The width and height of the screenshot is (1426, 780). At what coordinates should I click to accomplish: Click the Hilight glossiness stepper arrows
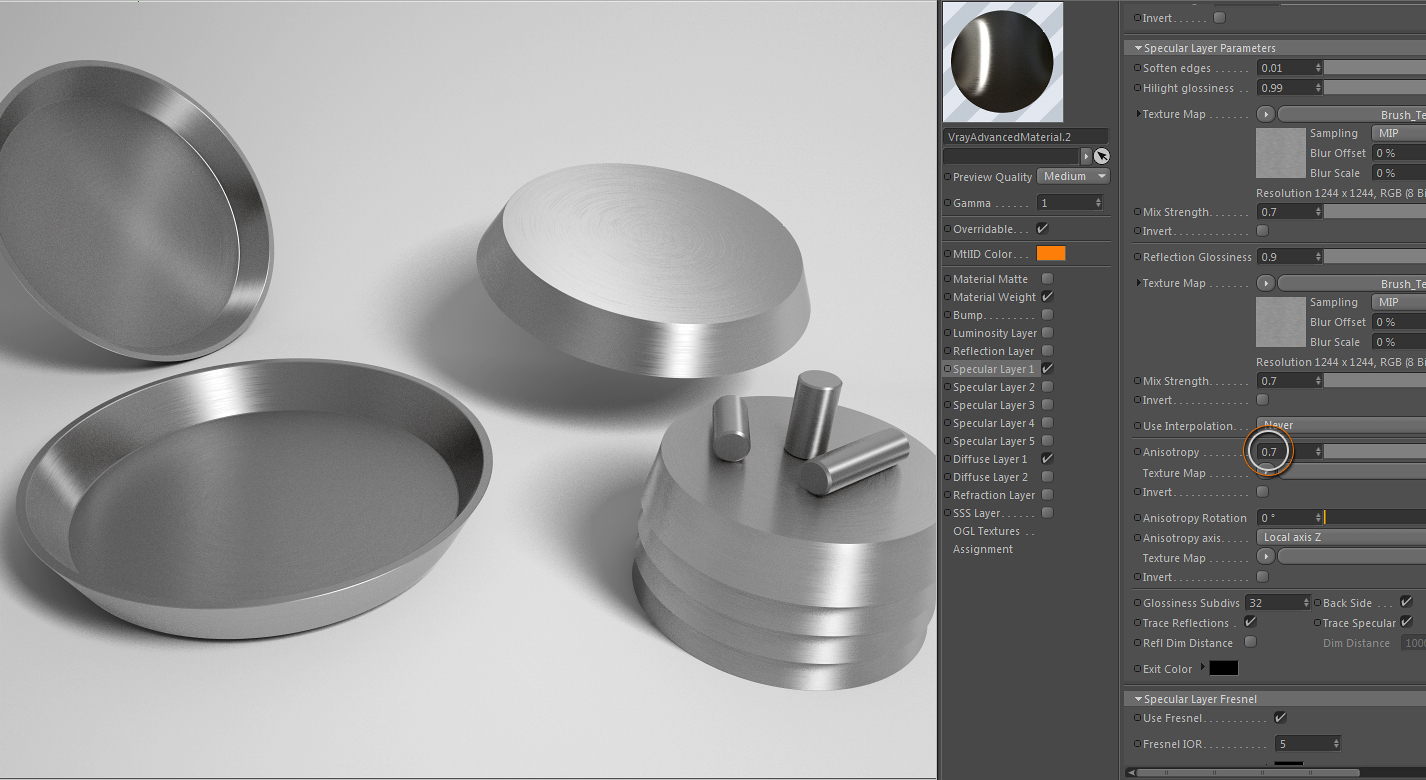coord(1318,88)
